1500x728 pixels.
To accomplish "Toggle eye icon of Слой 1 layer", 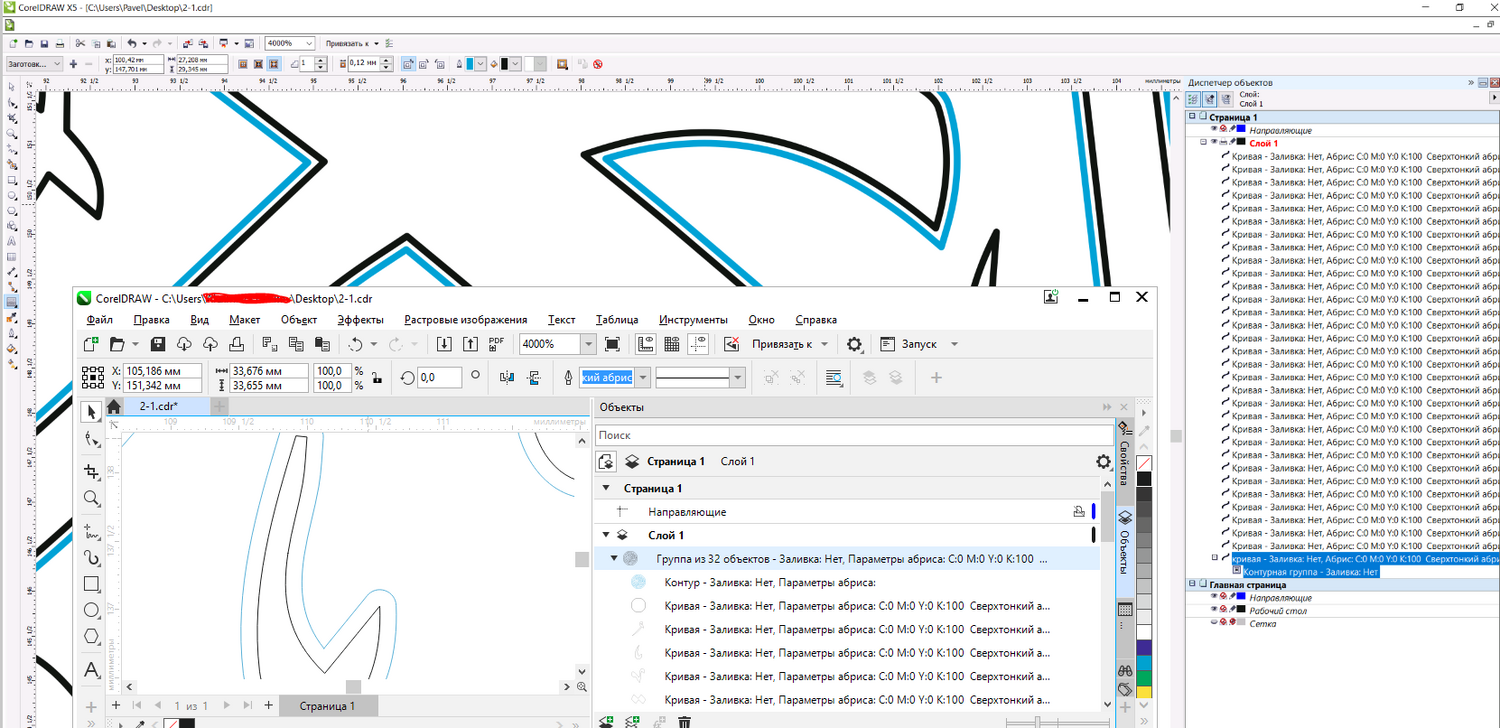I will (x=1214, y=143).
